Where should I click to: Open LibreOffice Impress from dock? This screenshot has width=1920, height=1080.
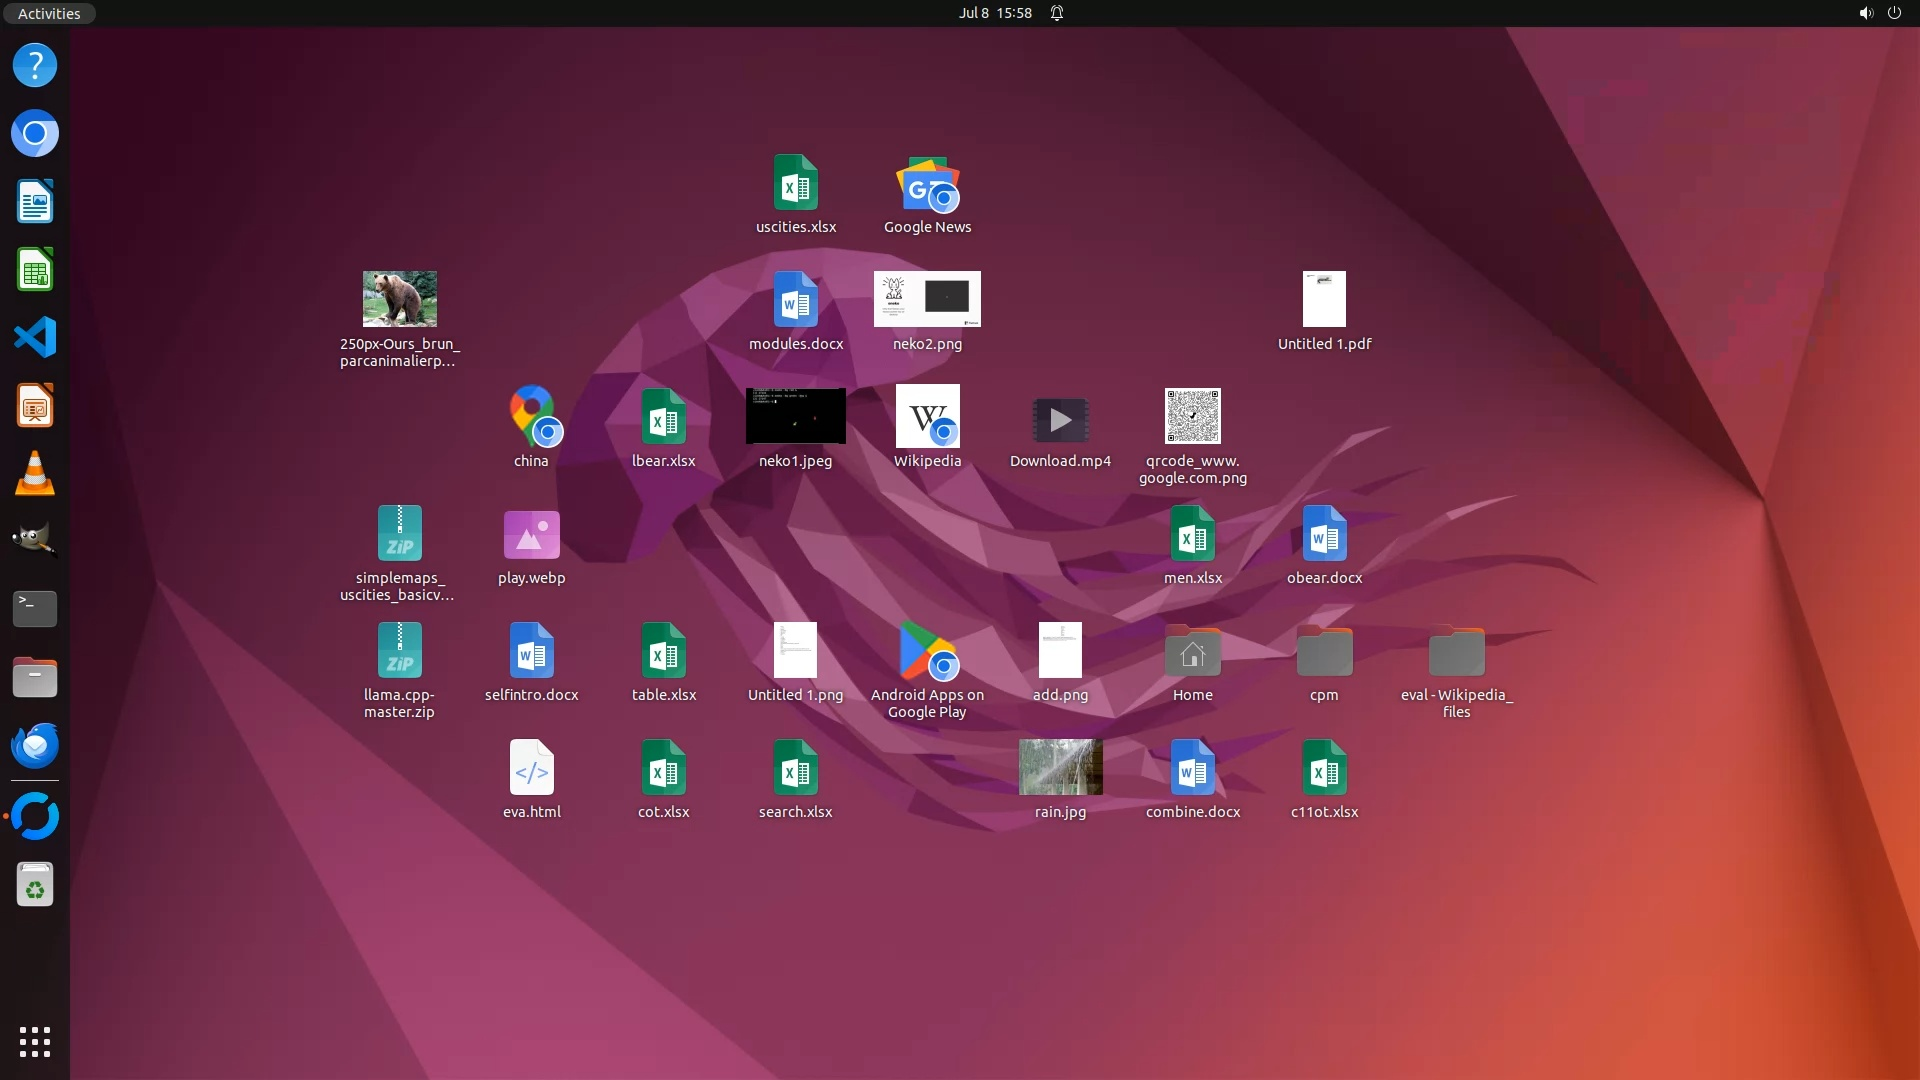point(35,406)
